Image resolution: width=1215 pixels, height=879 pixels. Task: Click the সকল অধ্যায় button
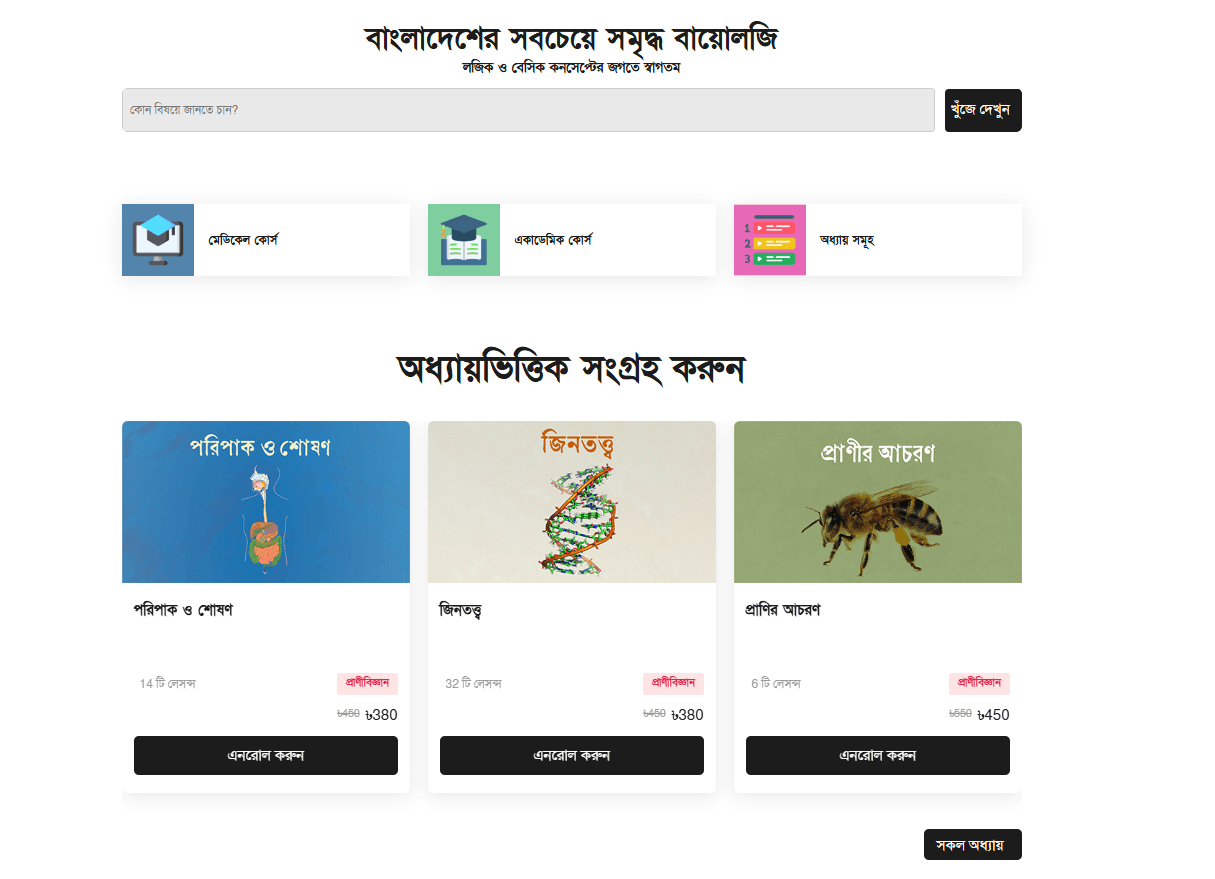[973, 845]
